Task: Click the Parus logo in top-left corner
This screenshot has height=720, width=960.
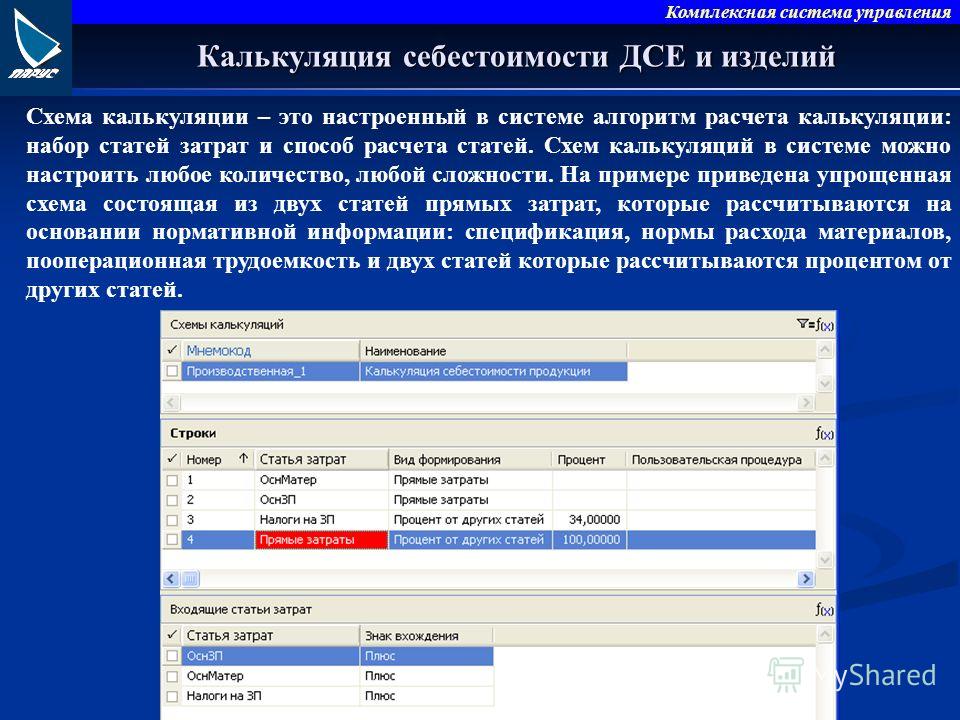Action: pyautogui.click(x=36, y=47)
